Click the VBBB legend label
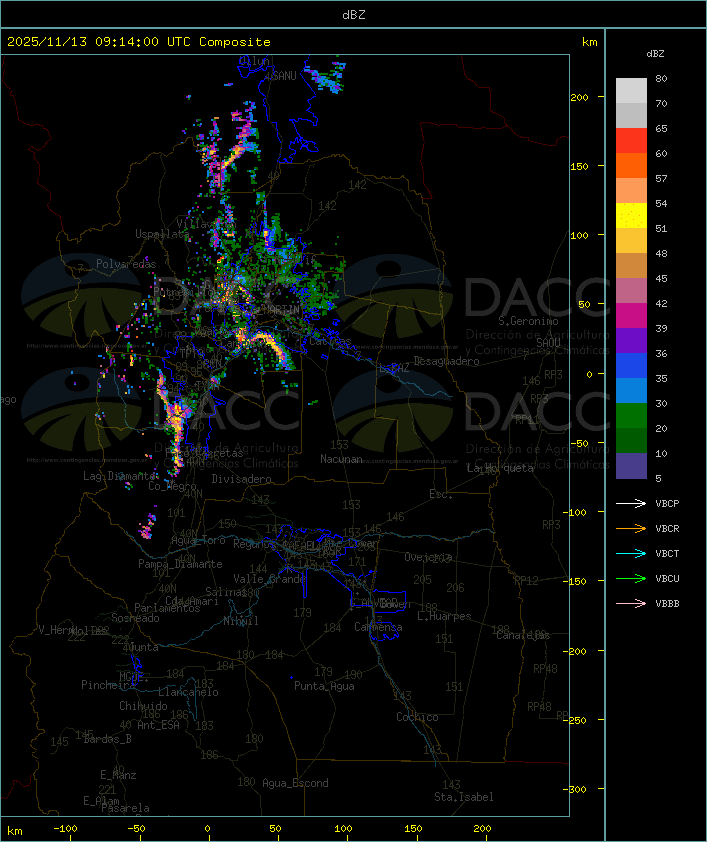This screenshot has width=707, height=842. 667,604
